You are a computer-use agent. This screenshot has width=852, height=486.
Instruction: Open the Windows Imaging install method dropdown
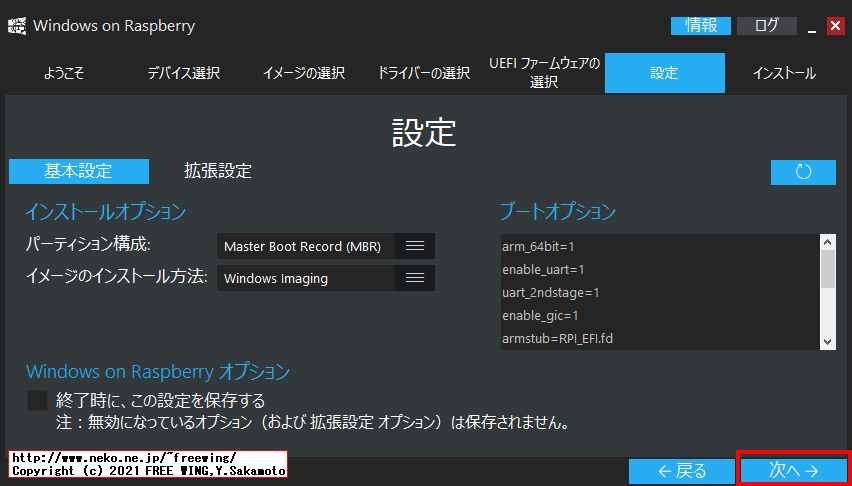[x=325, y=278]
